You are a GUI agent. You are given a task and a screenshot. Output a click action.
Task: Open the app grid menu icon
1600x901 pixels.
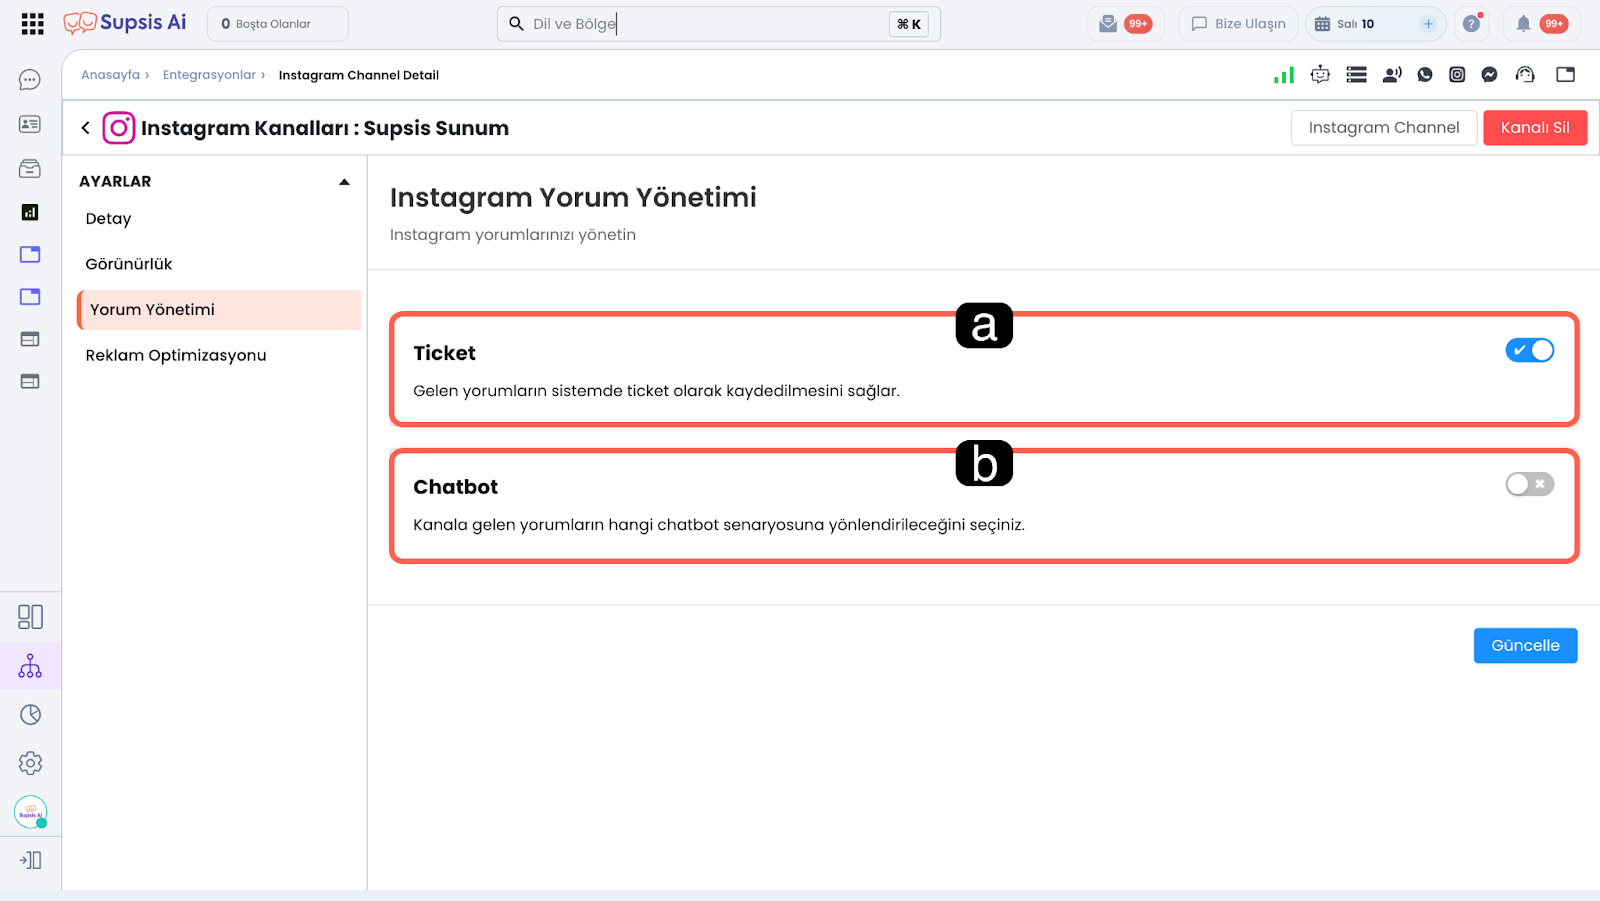tap(32, 24)
